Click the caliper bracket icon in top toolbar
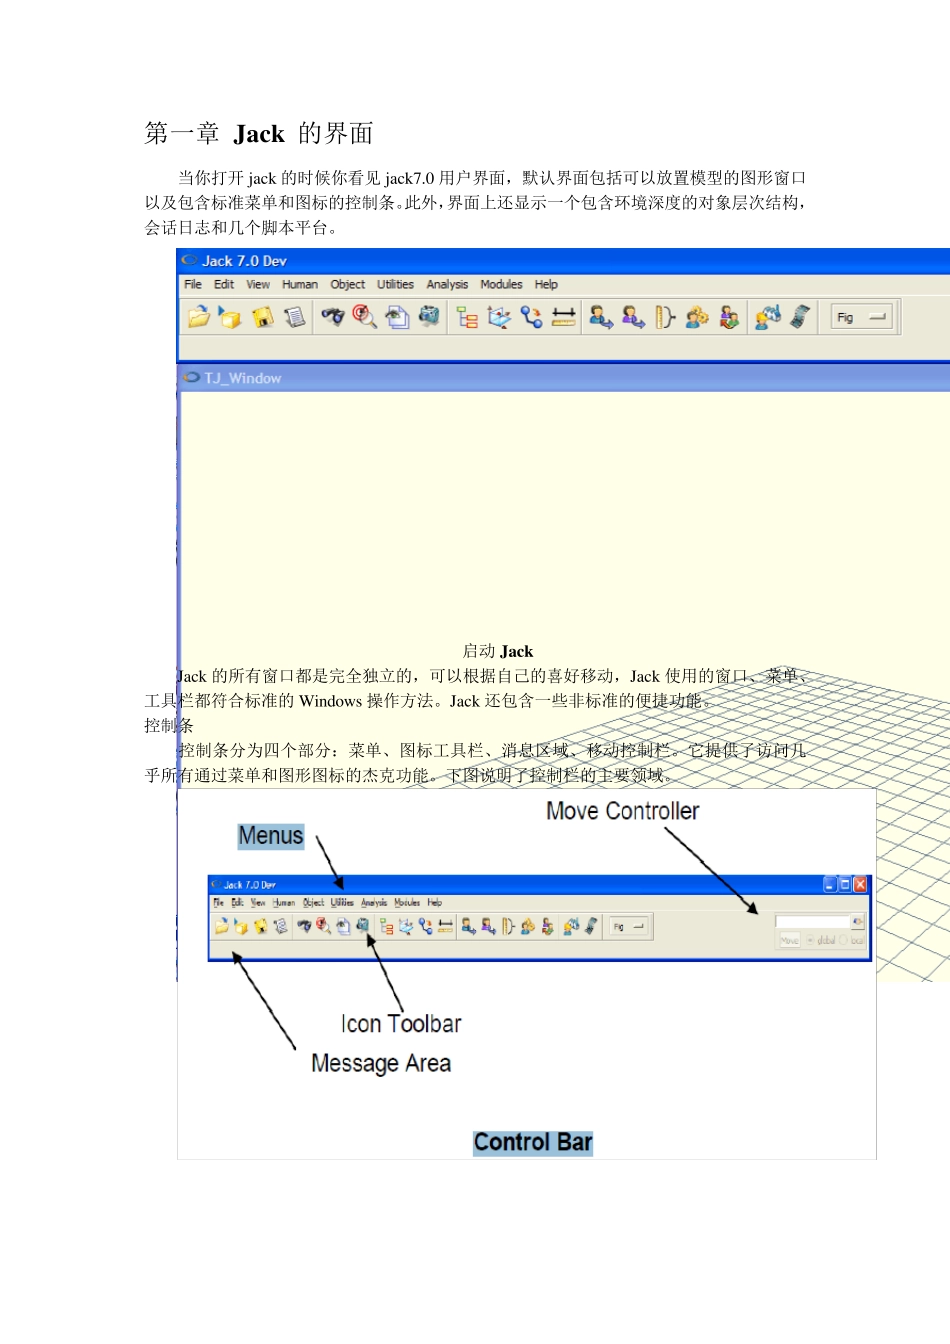 click(x=665, y=317)
